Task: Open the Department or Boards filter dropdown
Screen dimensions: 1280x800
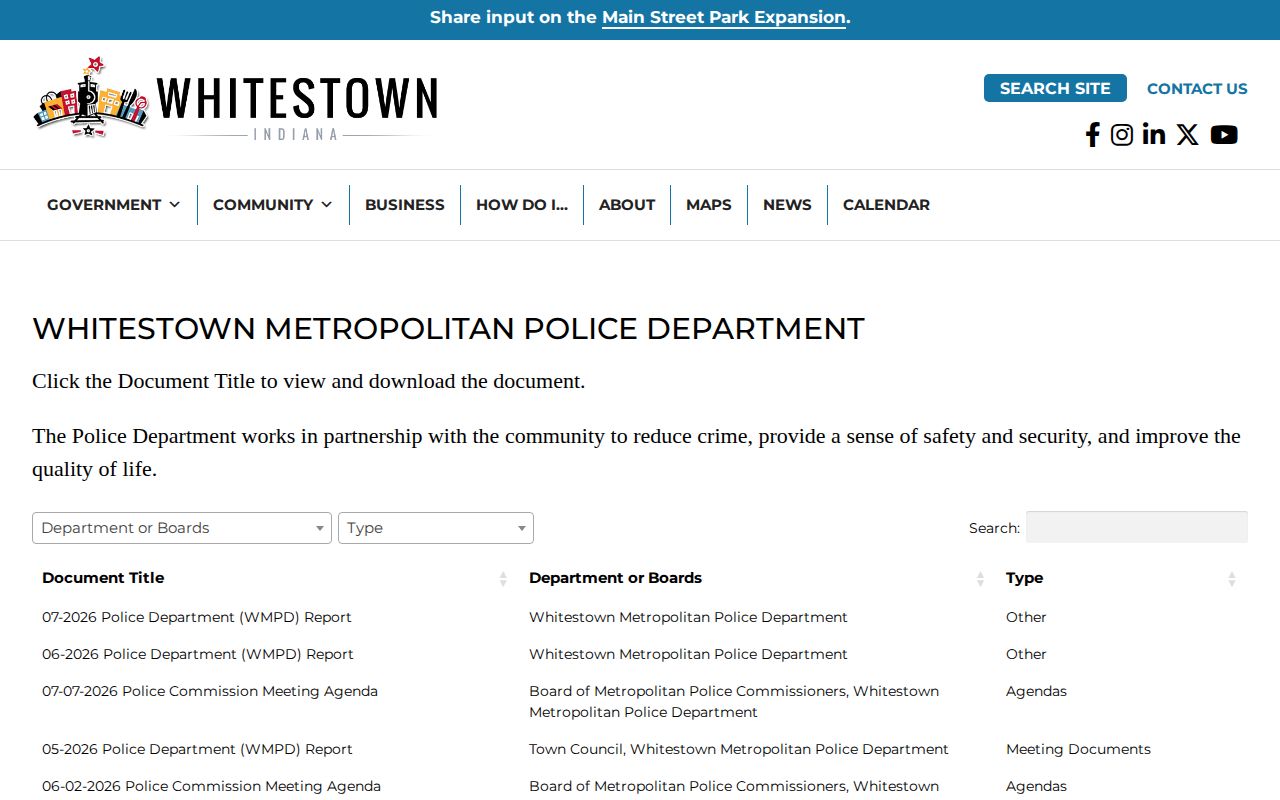Action: point(182,528)
